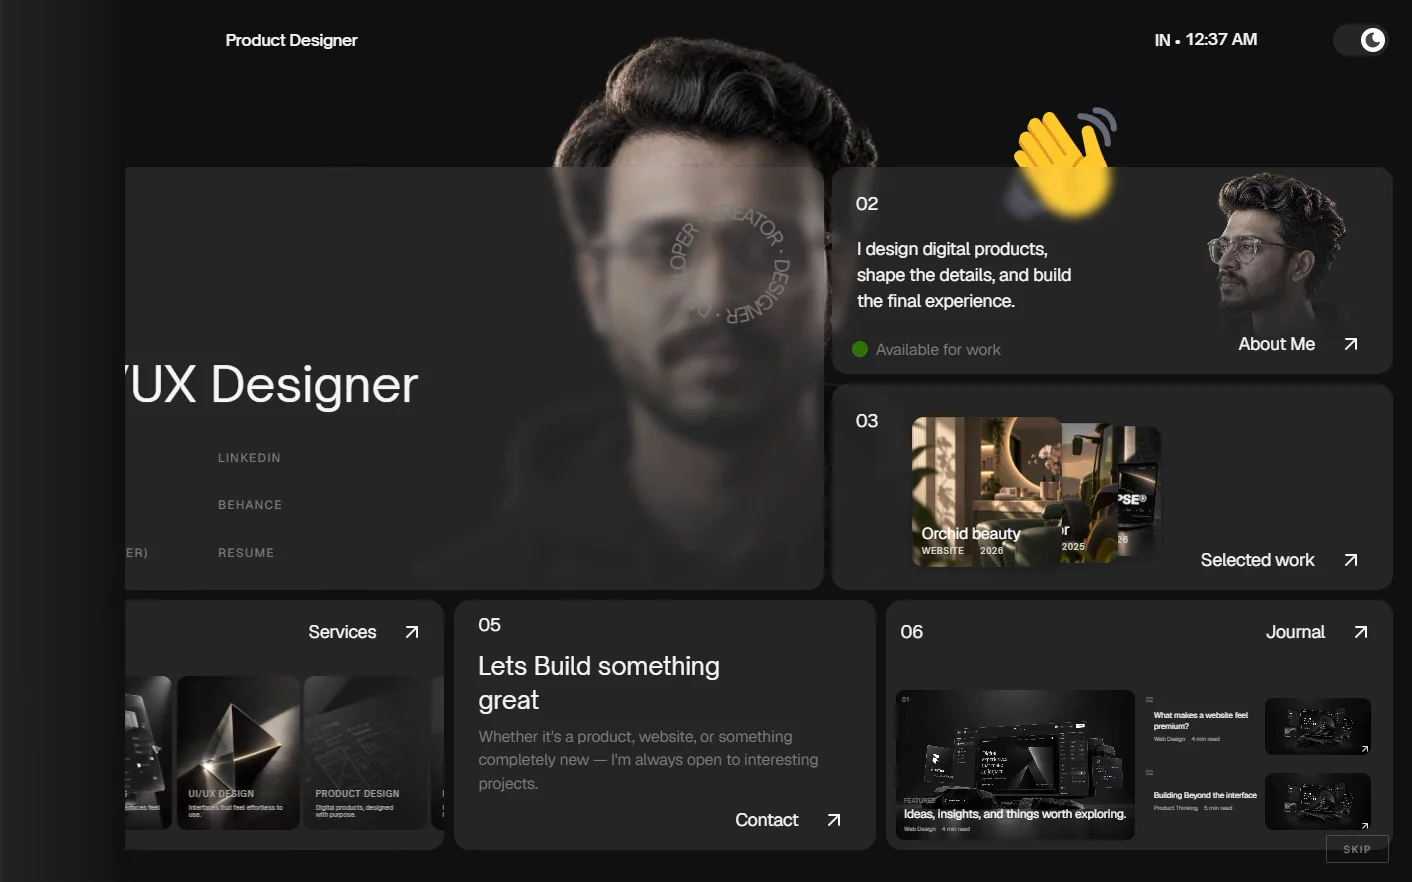This screenshot has height=882, width=1412.
Task: Select the Product Design service card
Action: point(366,753)
